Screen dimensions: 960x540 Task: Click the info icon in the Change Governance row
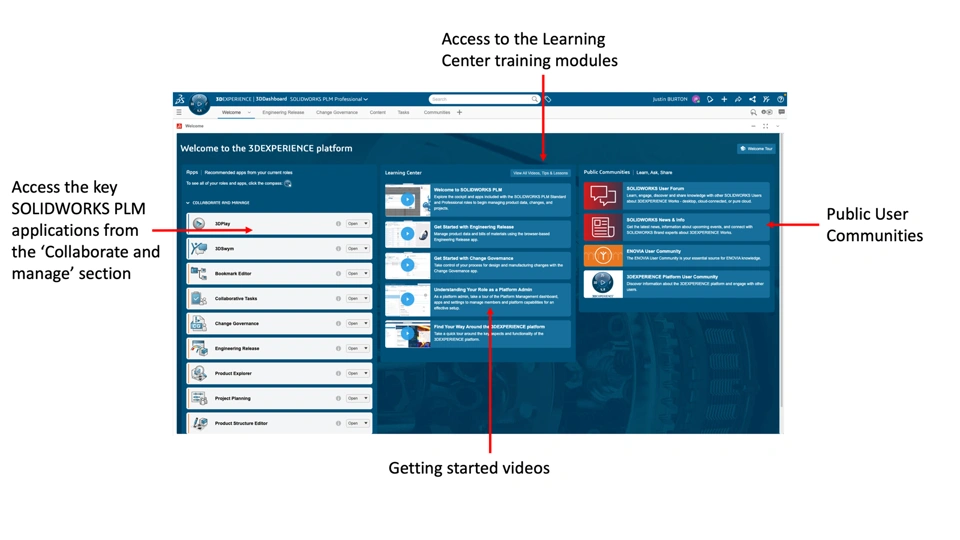coord(338,323)
